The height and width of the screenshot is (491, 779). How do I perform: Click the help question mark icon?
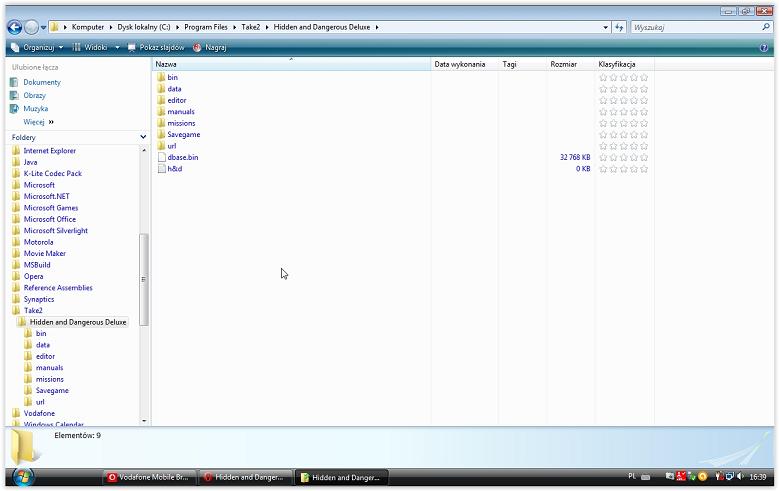tap(764, 47)
